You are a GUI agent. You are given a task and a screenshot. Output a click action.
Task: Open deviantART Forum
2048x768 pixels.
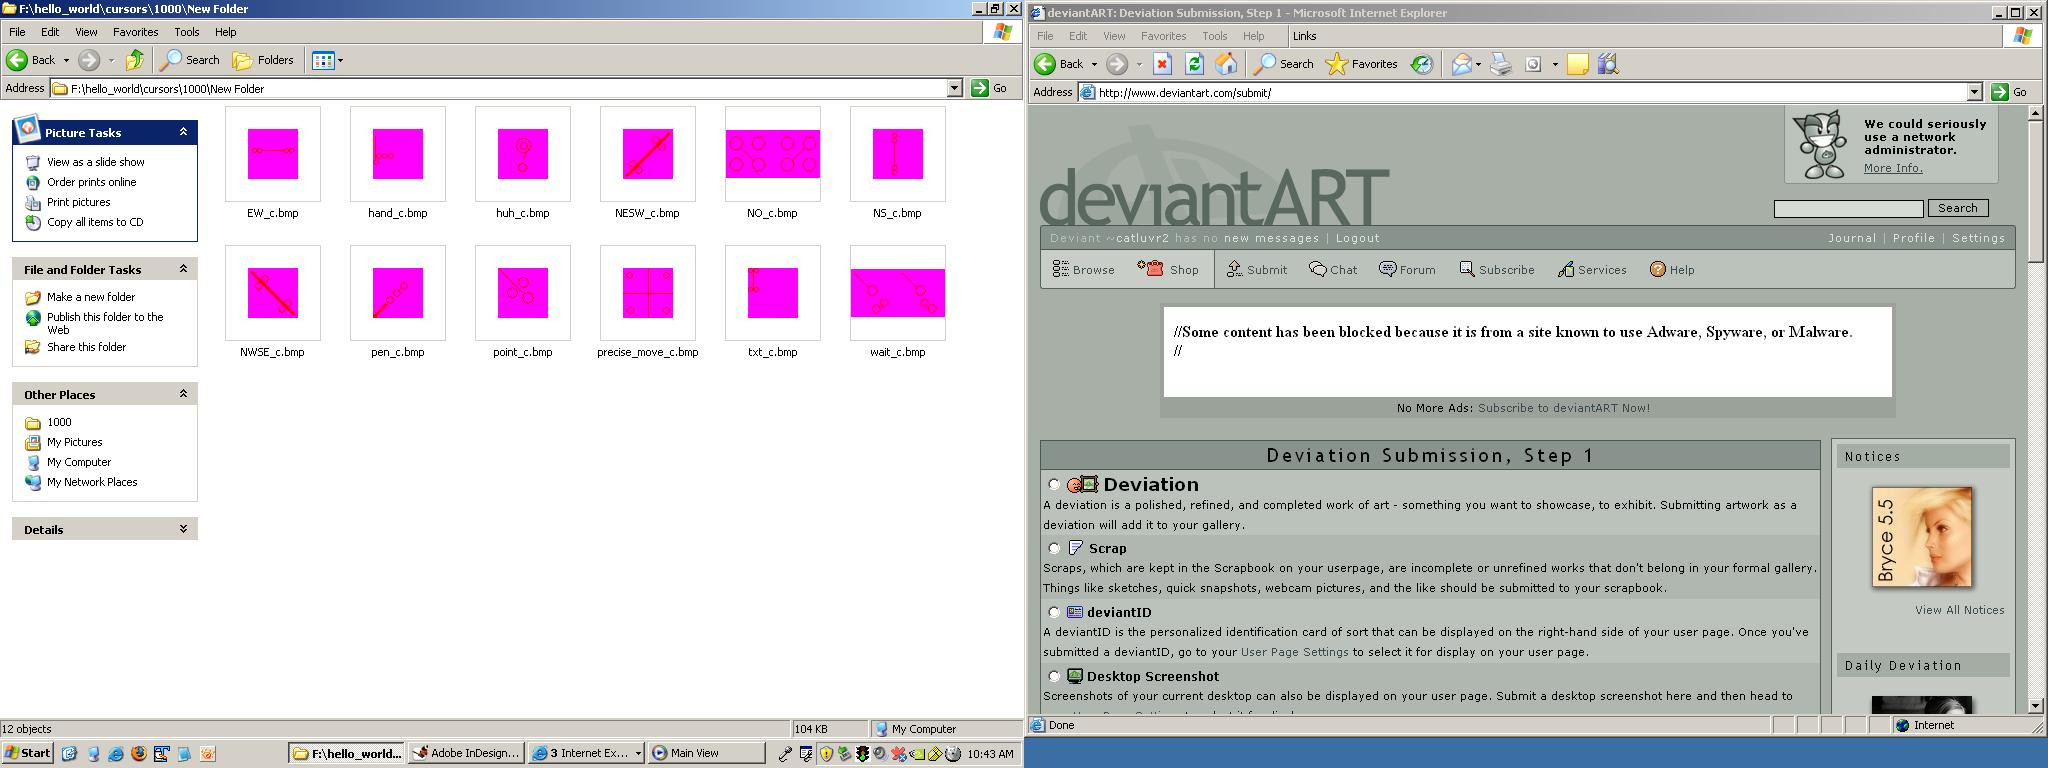point(1407,269)
